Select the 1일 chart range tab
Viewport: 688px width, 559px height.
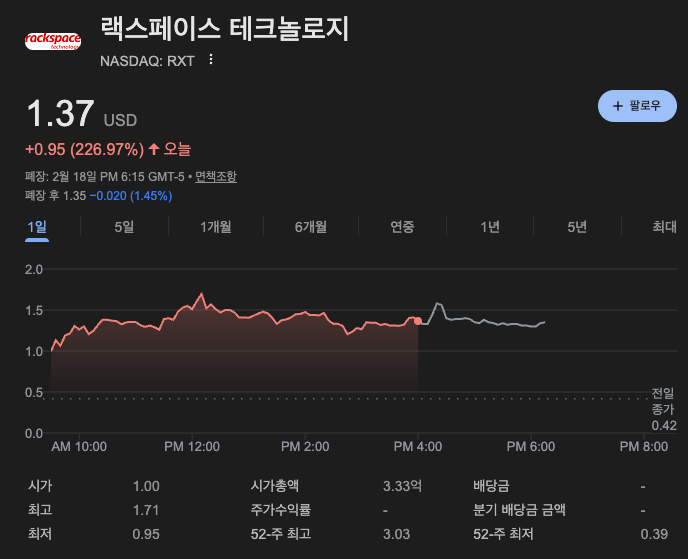tap(37, 227)
